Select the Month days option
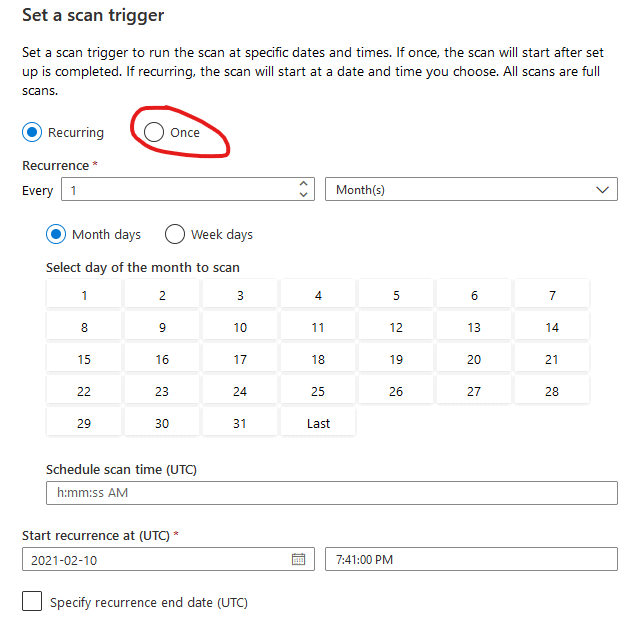634x622 pixels. pyautogui.click(x=57, y=235)
